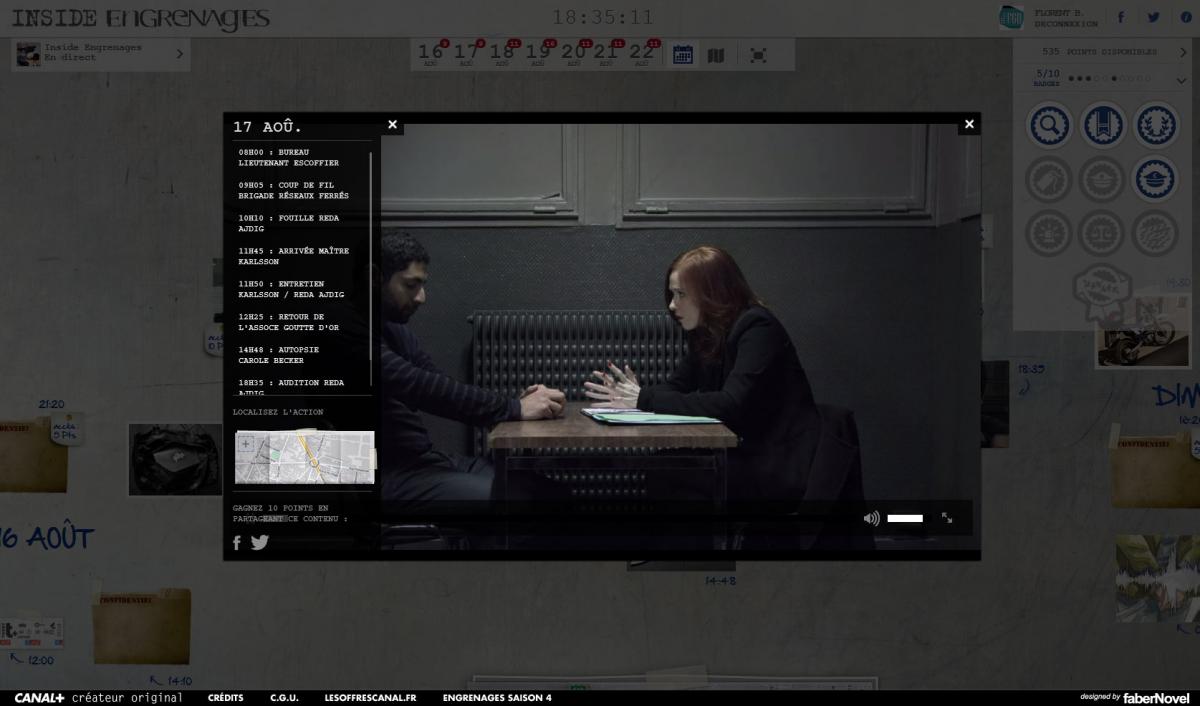Image resolution: width=1200 pixels, height=706 pixels.
Task: Share on Facebook from the top bar
Action: tap(1121, 17)
